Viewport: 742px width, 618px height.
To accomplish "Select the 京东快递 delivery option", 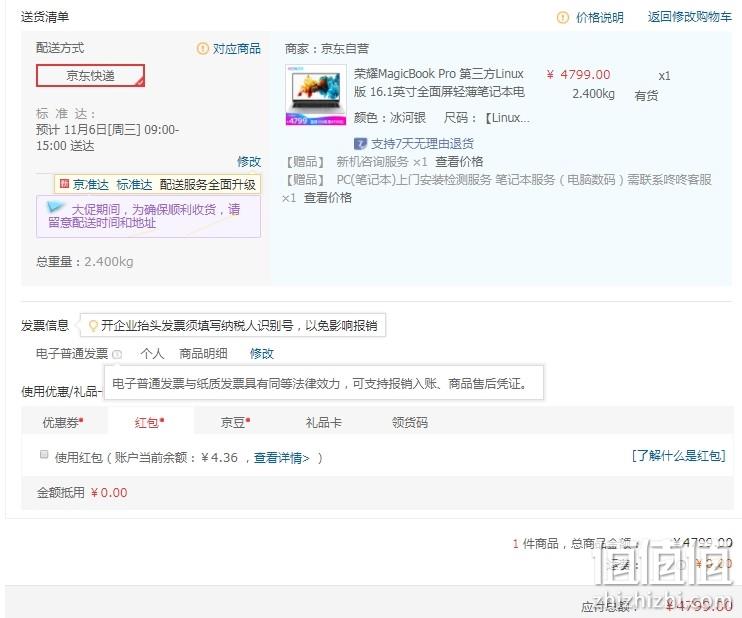I will (90, 76).
